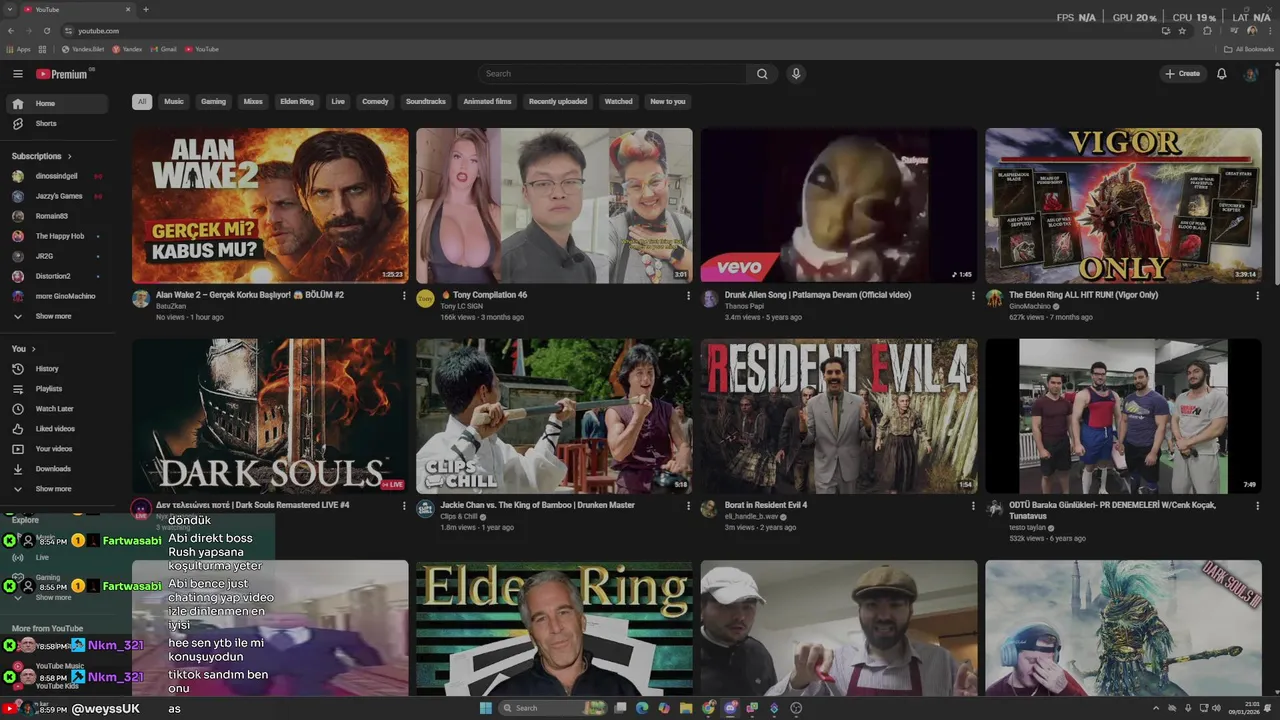Open the tab search dropdown arrow

pos(10,9)
